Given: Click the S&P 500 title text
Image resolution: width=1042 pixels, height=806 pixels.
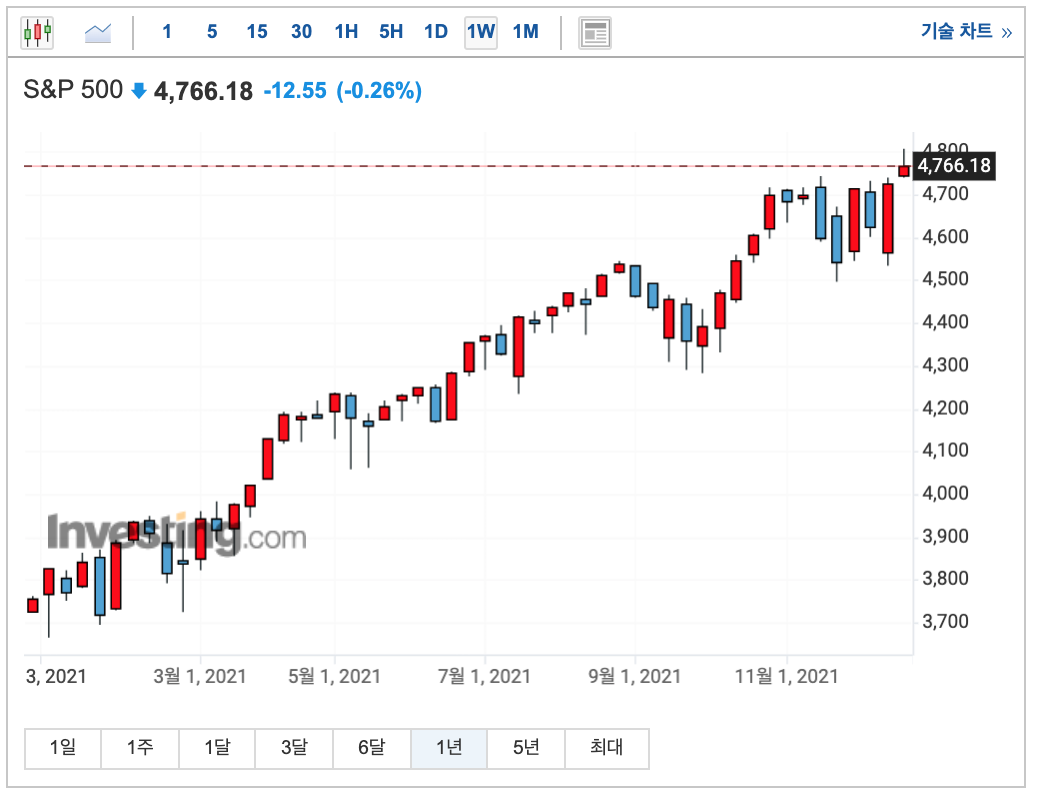Looking at the screenshot, I should (73, 90).
